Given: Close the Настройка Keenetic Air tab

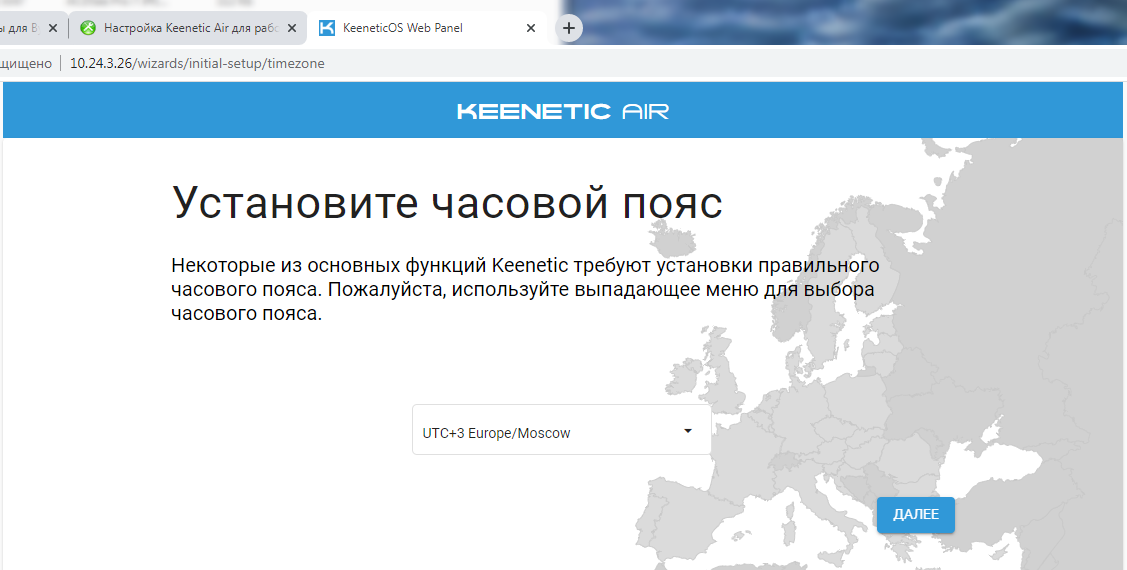Looking at the screenshot, I should pos(293,28).
